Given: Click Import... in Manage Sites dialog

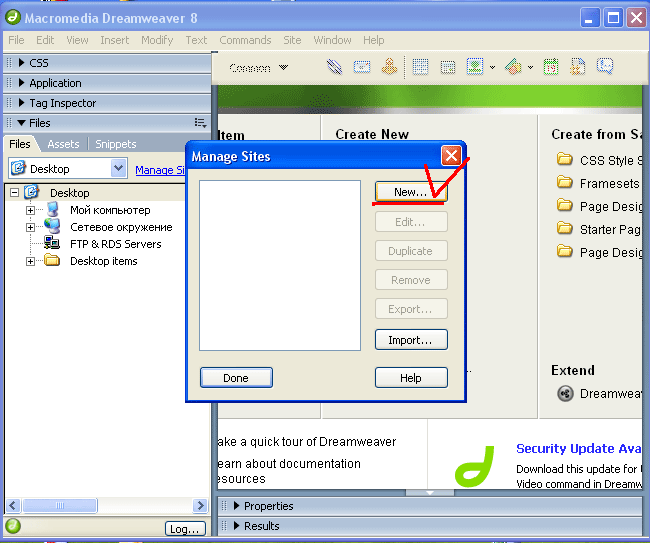Looking at the screenshot, I should pyautogui.click(x=411, y=340).
